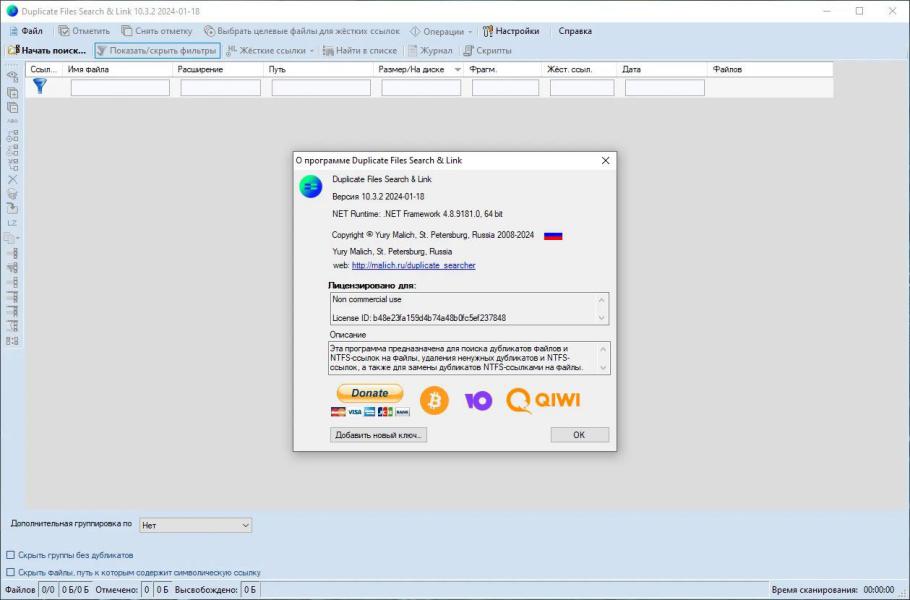Click the Ссыл... column header

point(44,70)
